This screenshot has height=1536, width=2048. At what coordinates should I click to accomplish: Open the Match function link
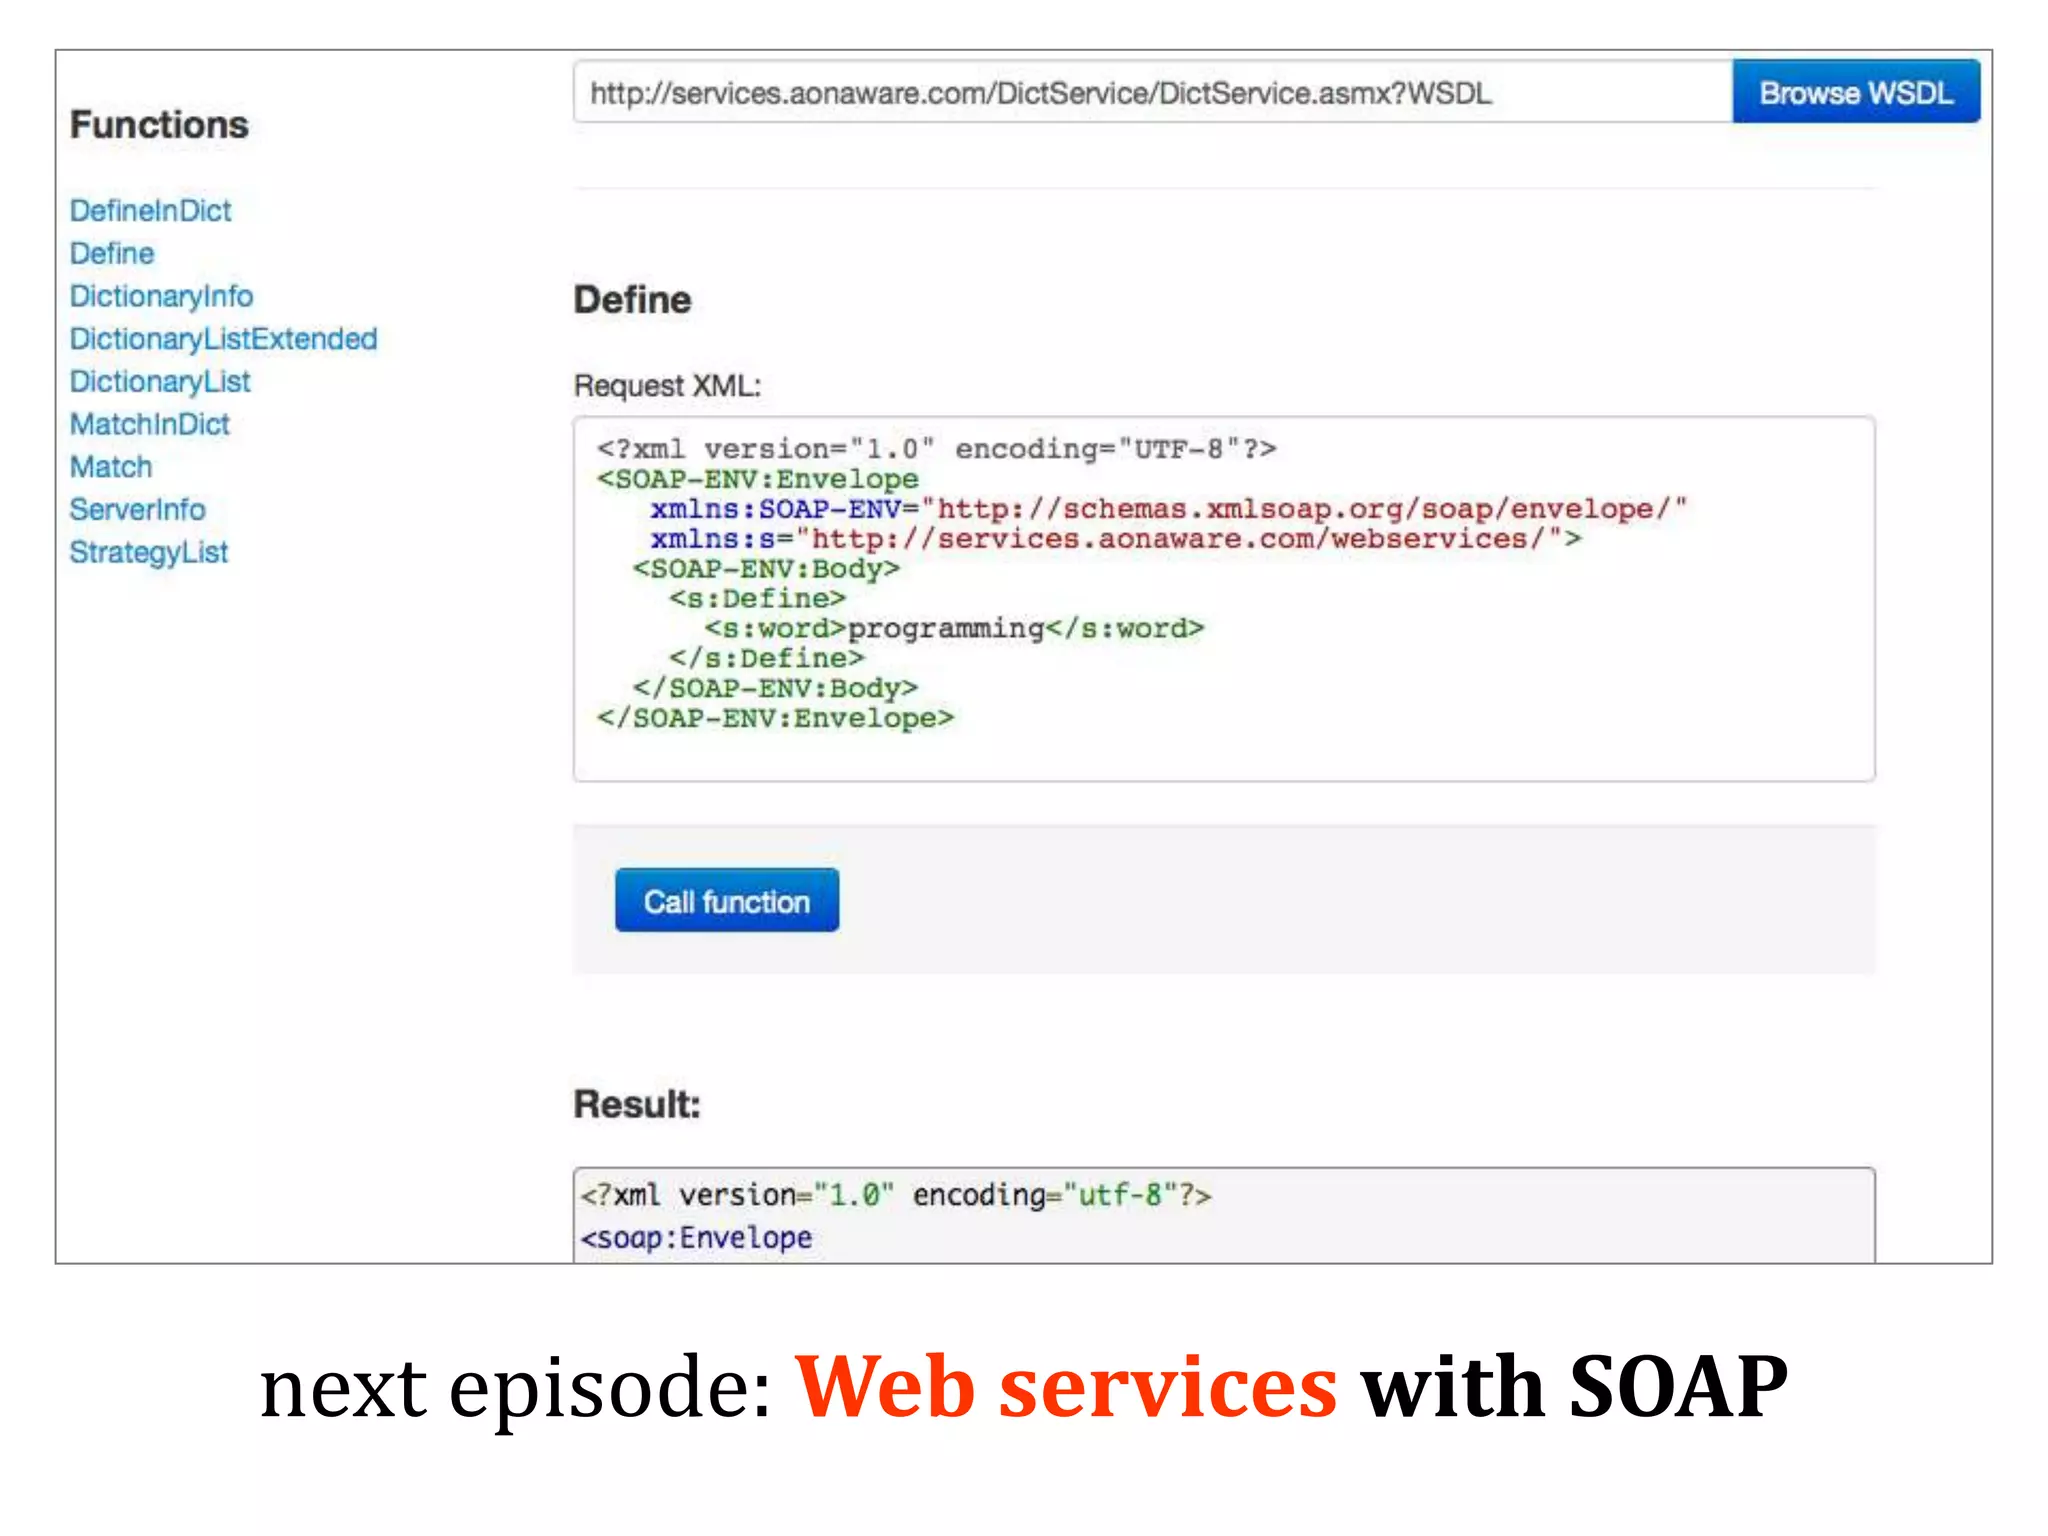tap(111, 468)
